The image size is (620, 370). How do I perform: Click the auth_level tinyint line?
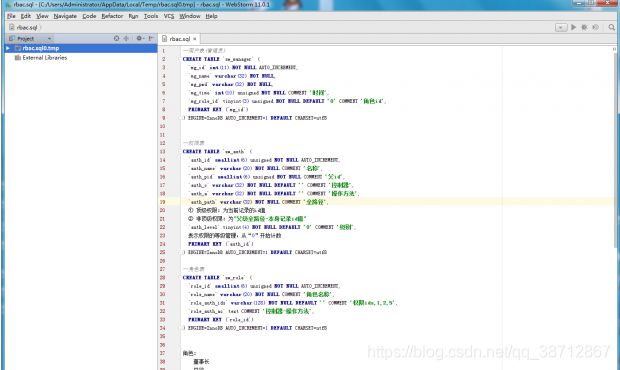272,227
